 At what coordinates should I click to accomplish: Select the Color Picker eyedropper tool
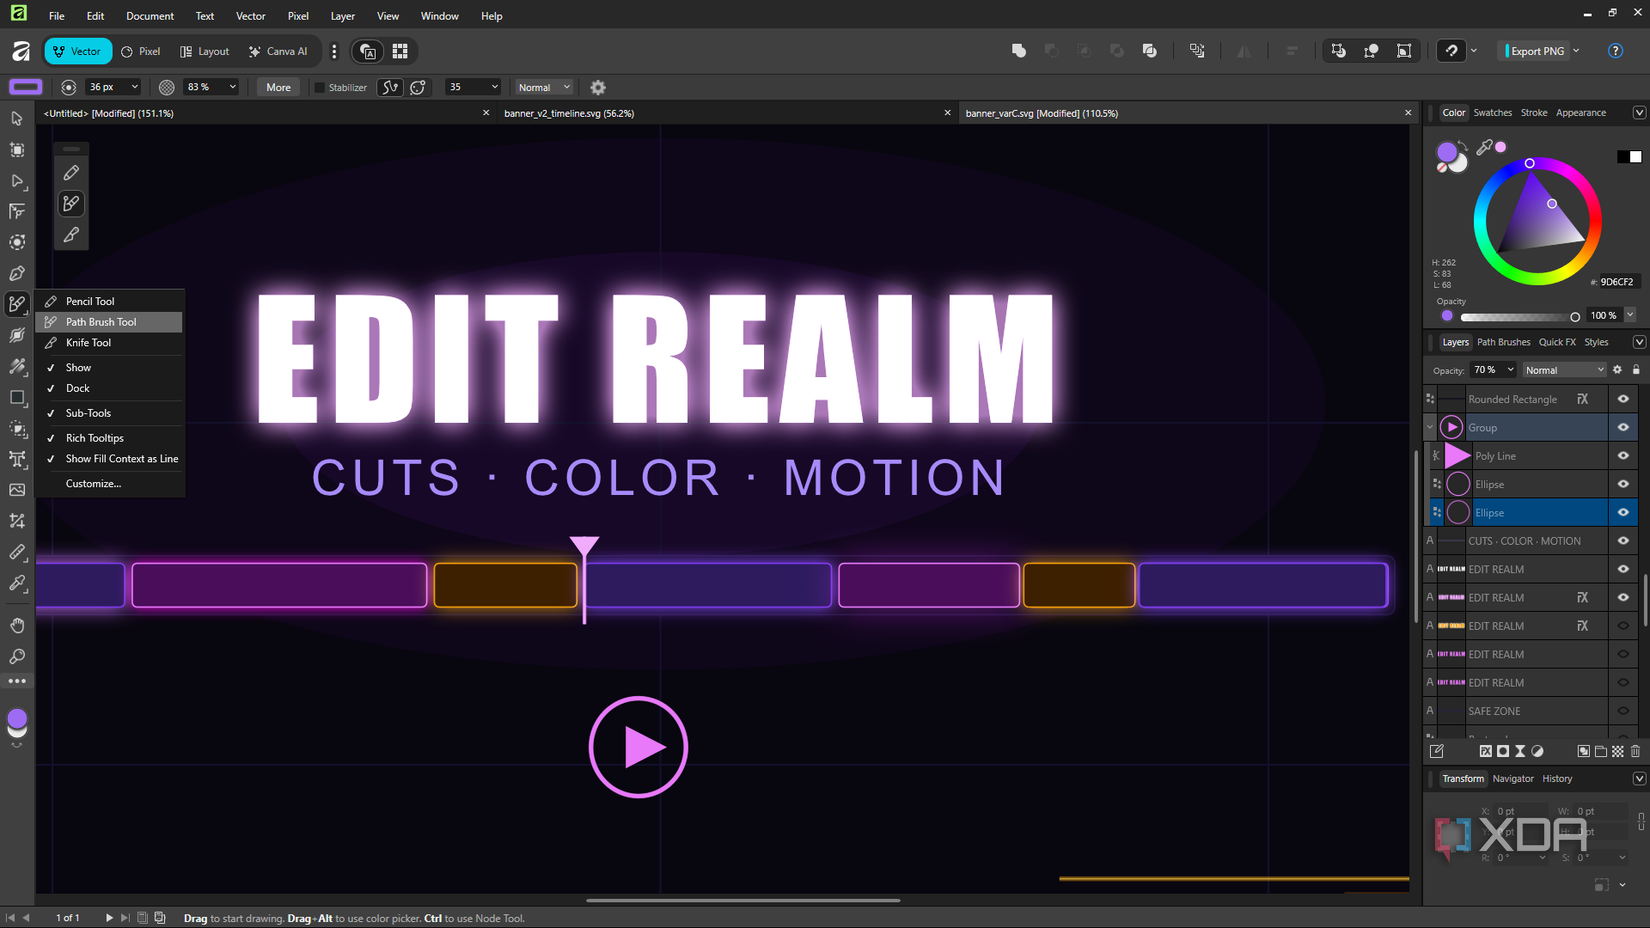pos(17,583)
